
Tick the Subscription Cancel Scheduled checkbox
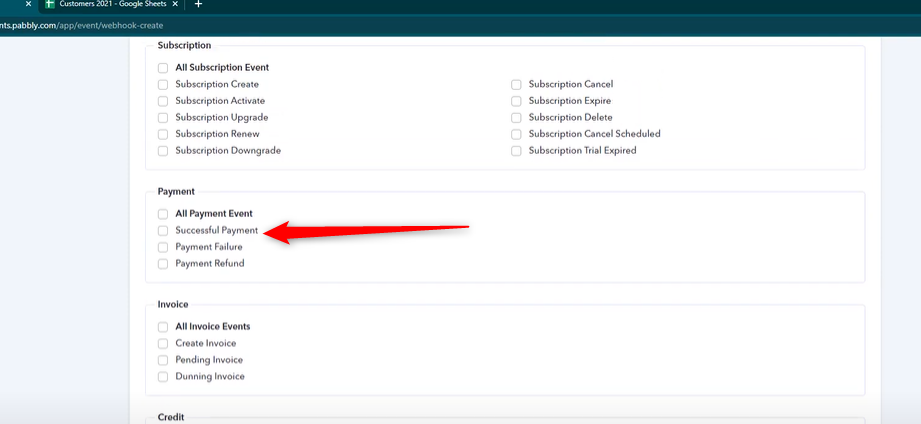pos(516,134)
